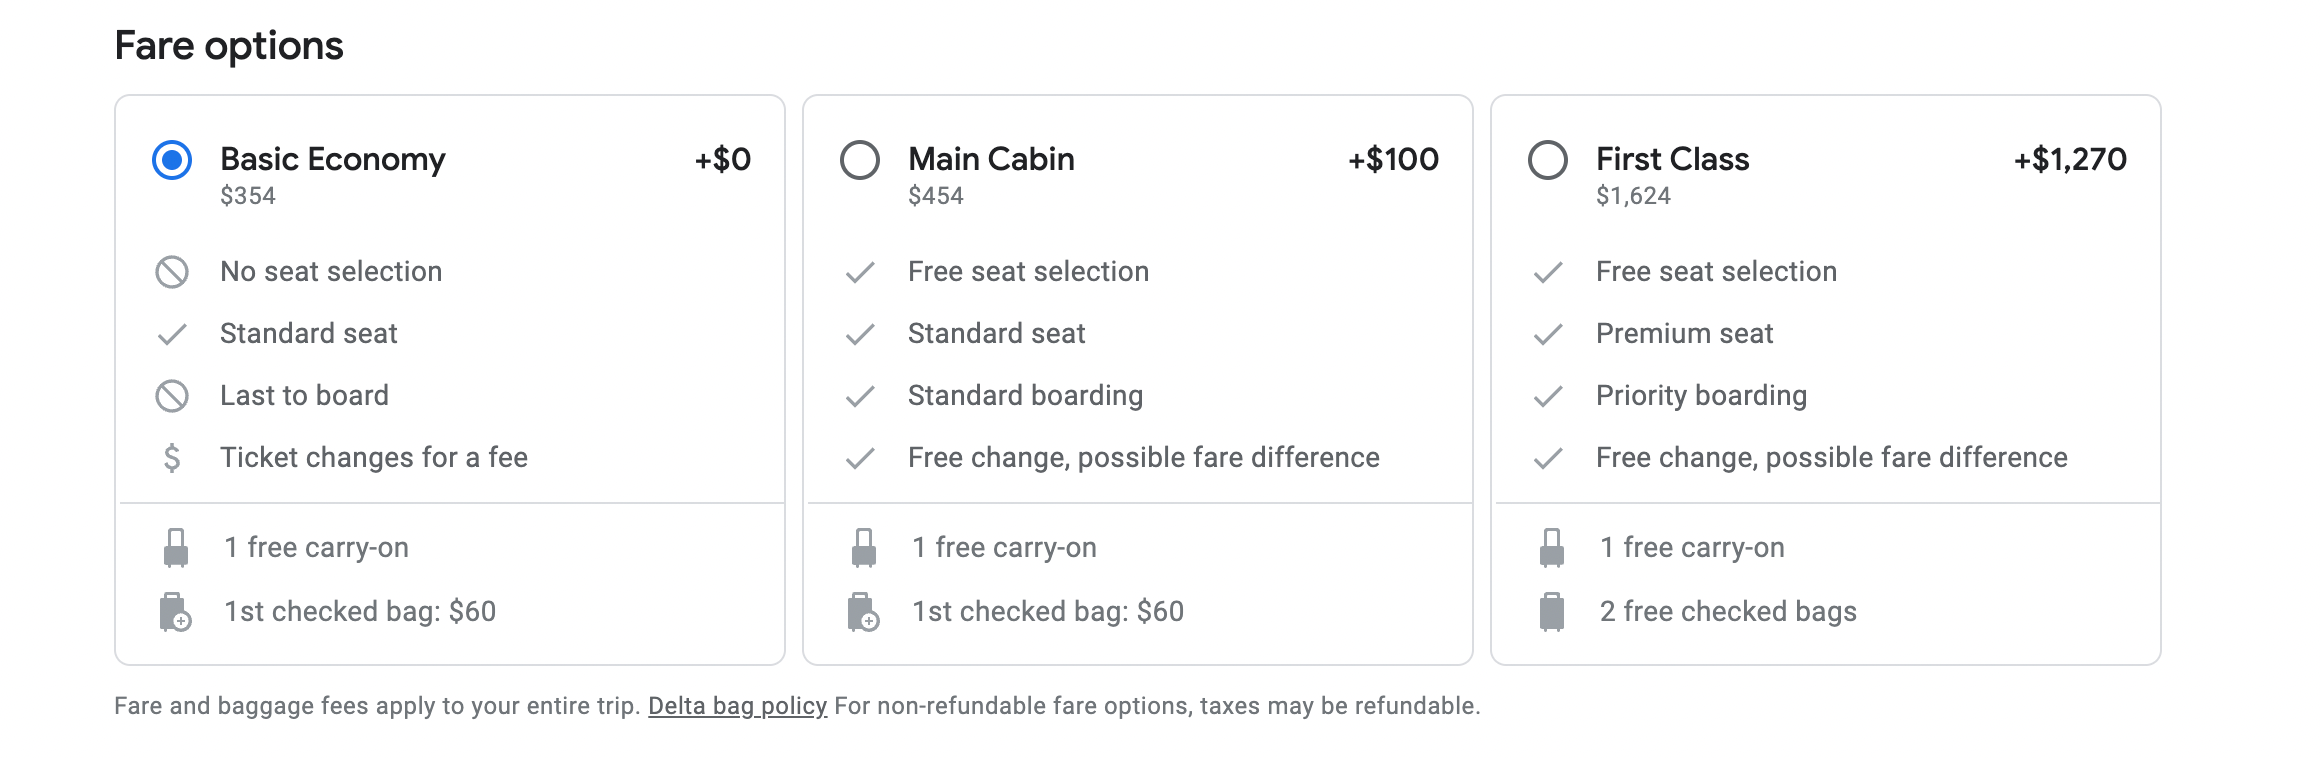Image resolution: width=2320 pixels, height=758 pixels.
Task: Click Main Cabin carry-on luggage icon
Action: (864, 548)
